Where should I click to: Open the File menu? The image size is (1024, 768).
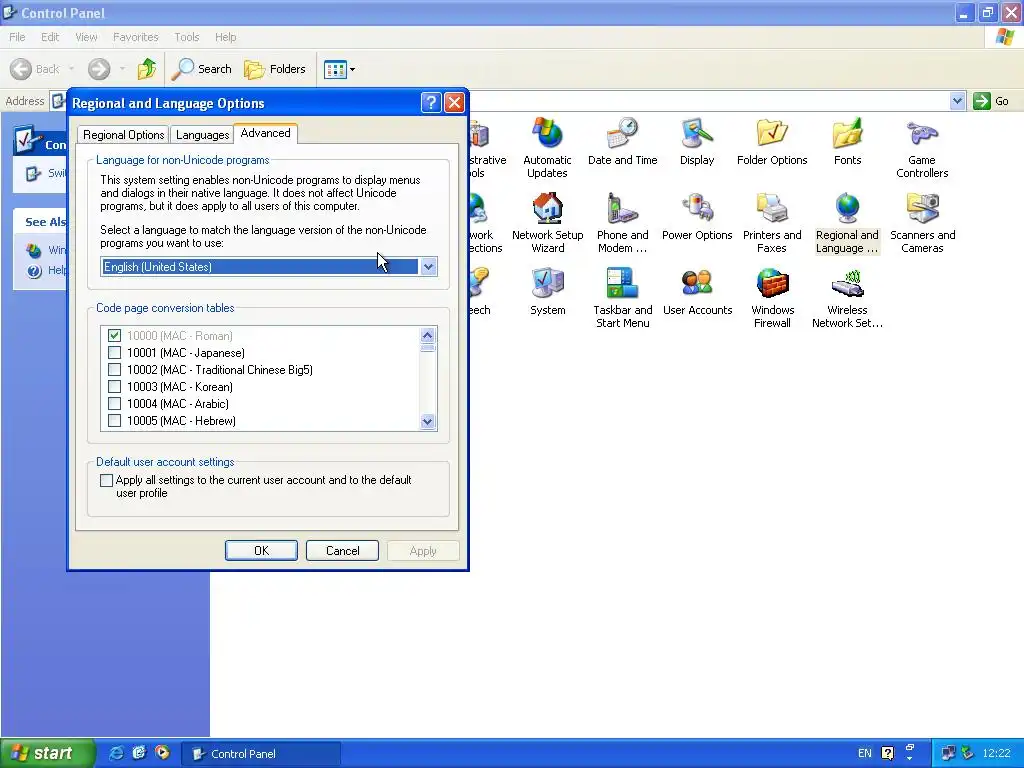[18, 37]
